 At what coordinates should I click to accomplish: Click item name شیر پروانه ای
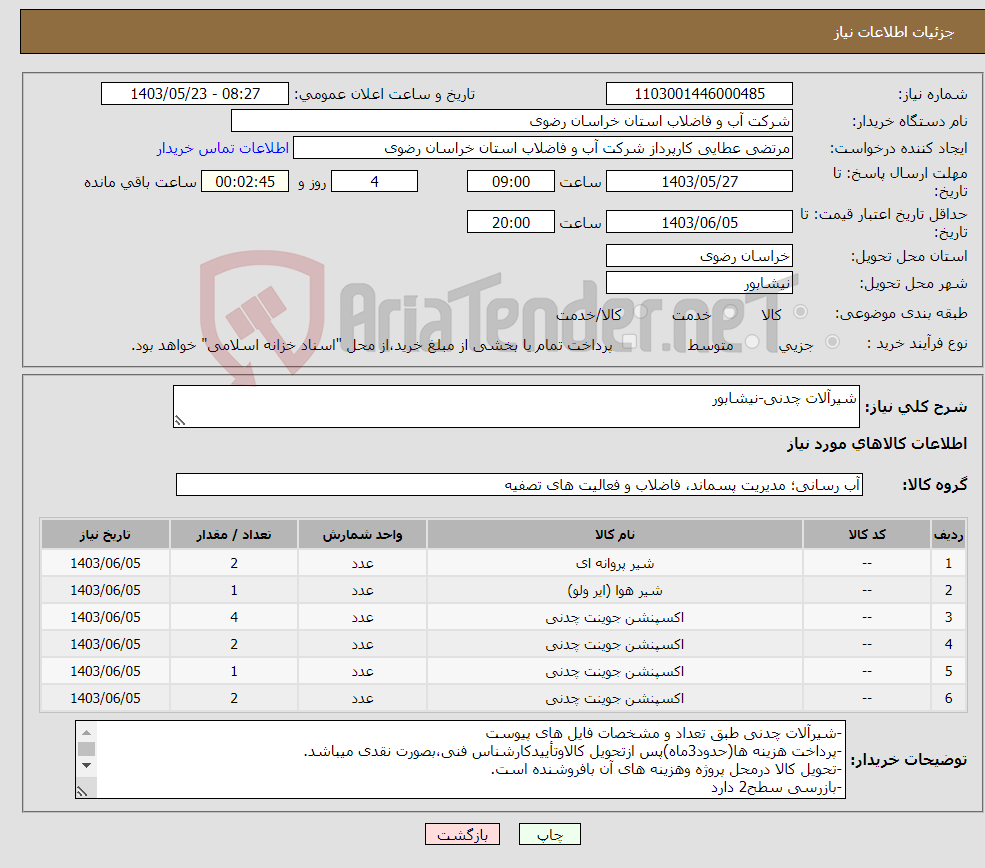pos(615,563)
